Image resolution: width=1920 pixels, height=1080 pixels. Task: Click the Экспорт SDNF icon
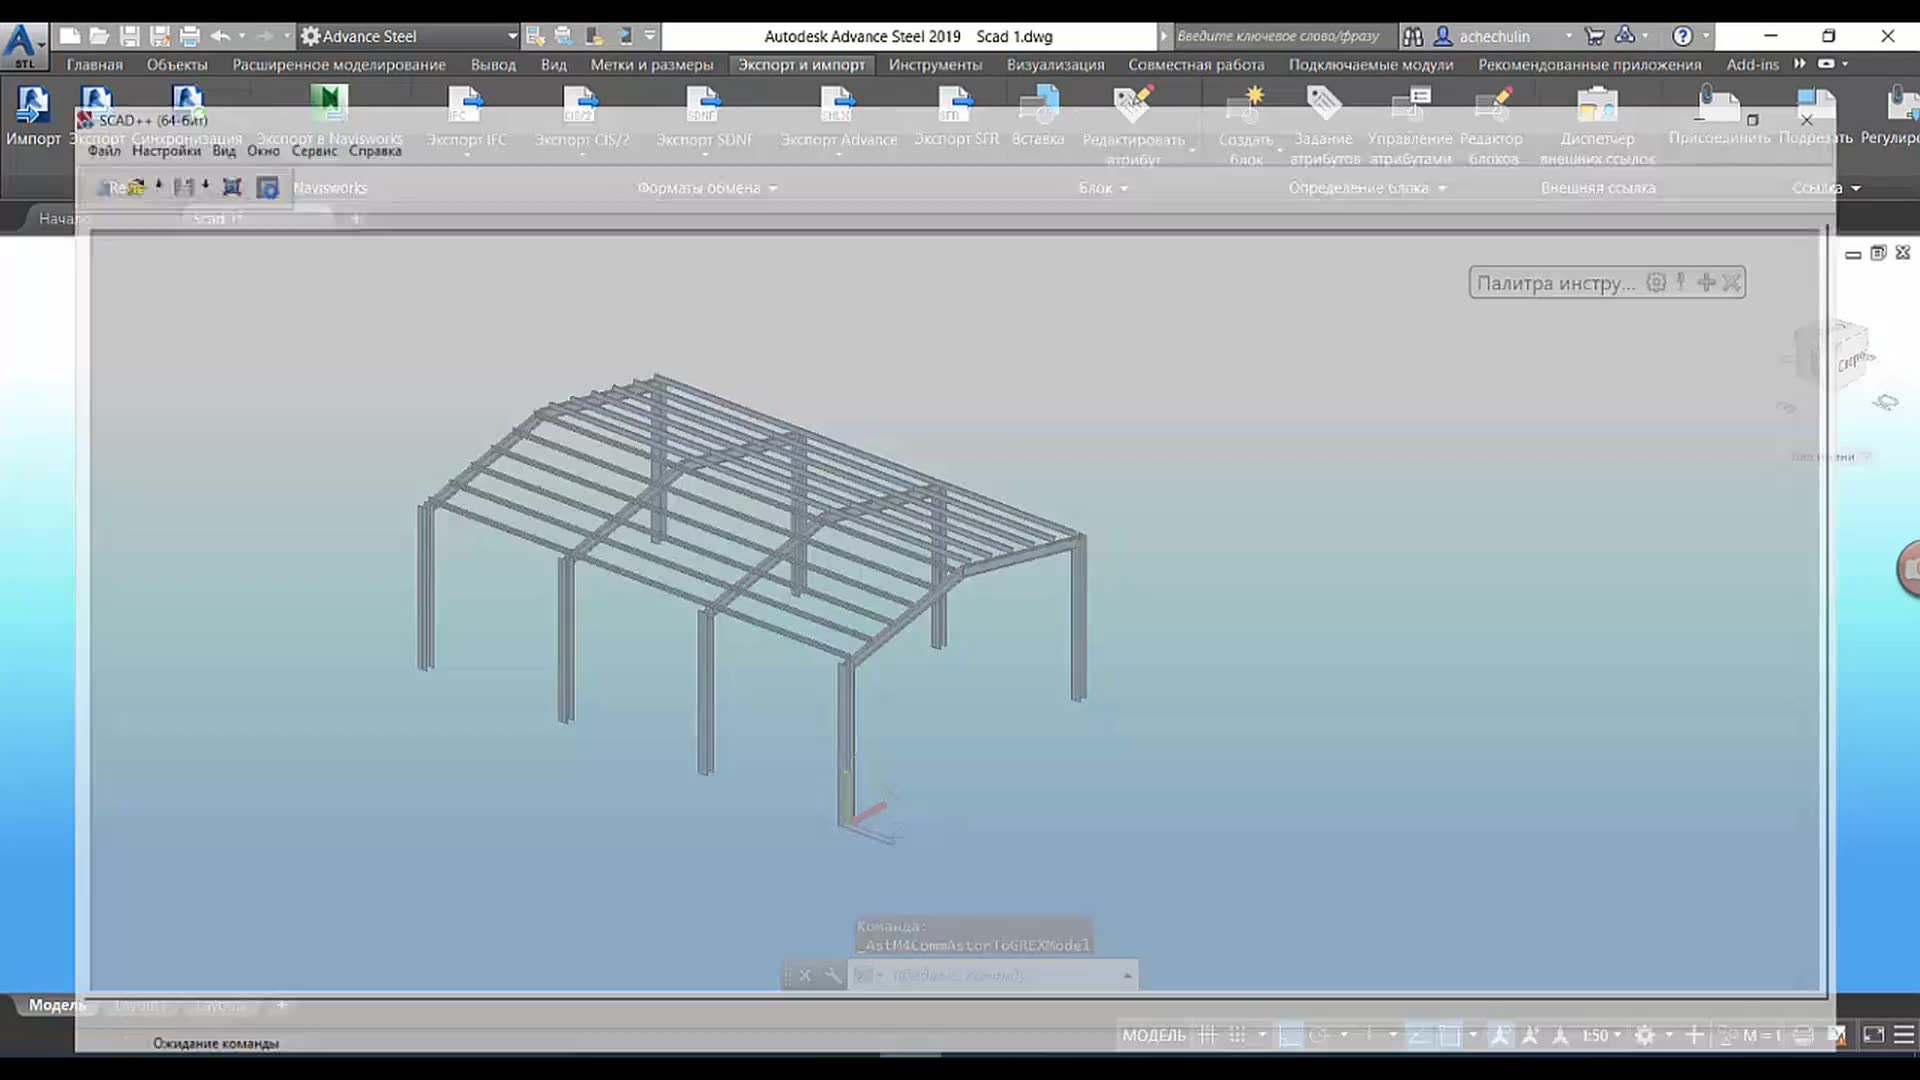tap(703, 103)
